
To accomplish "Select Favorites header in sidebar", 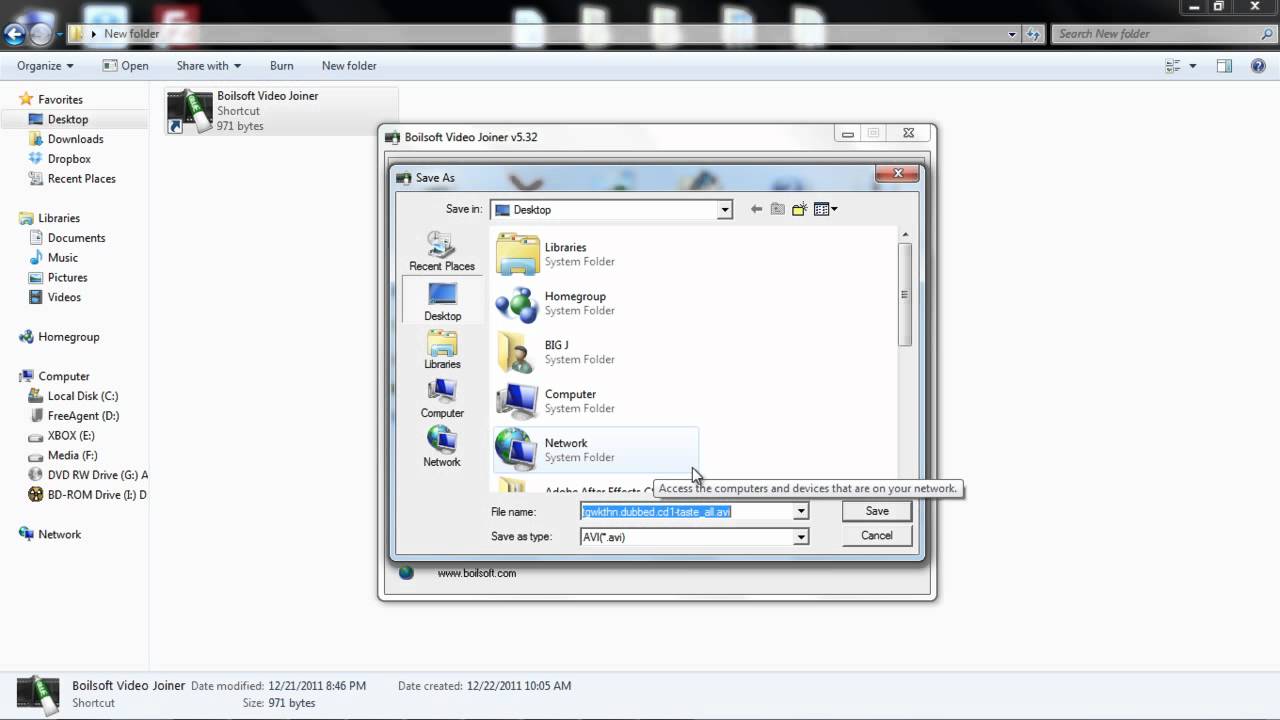I will click(x=60, y=99).
